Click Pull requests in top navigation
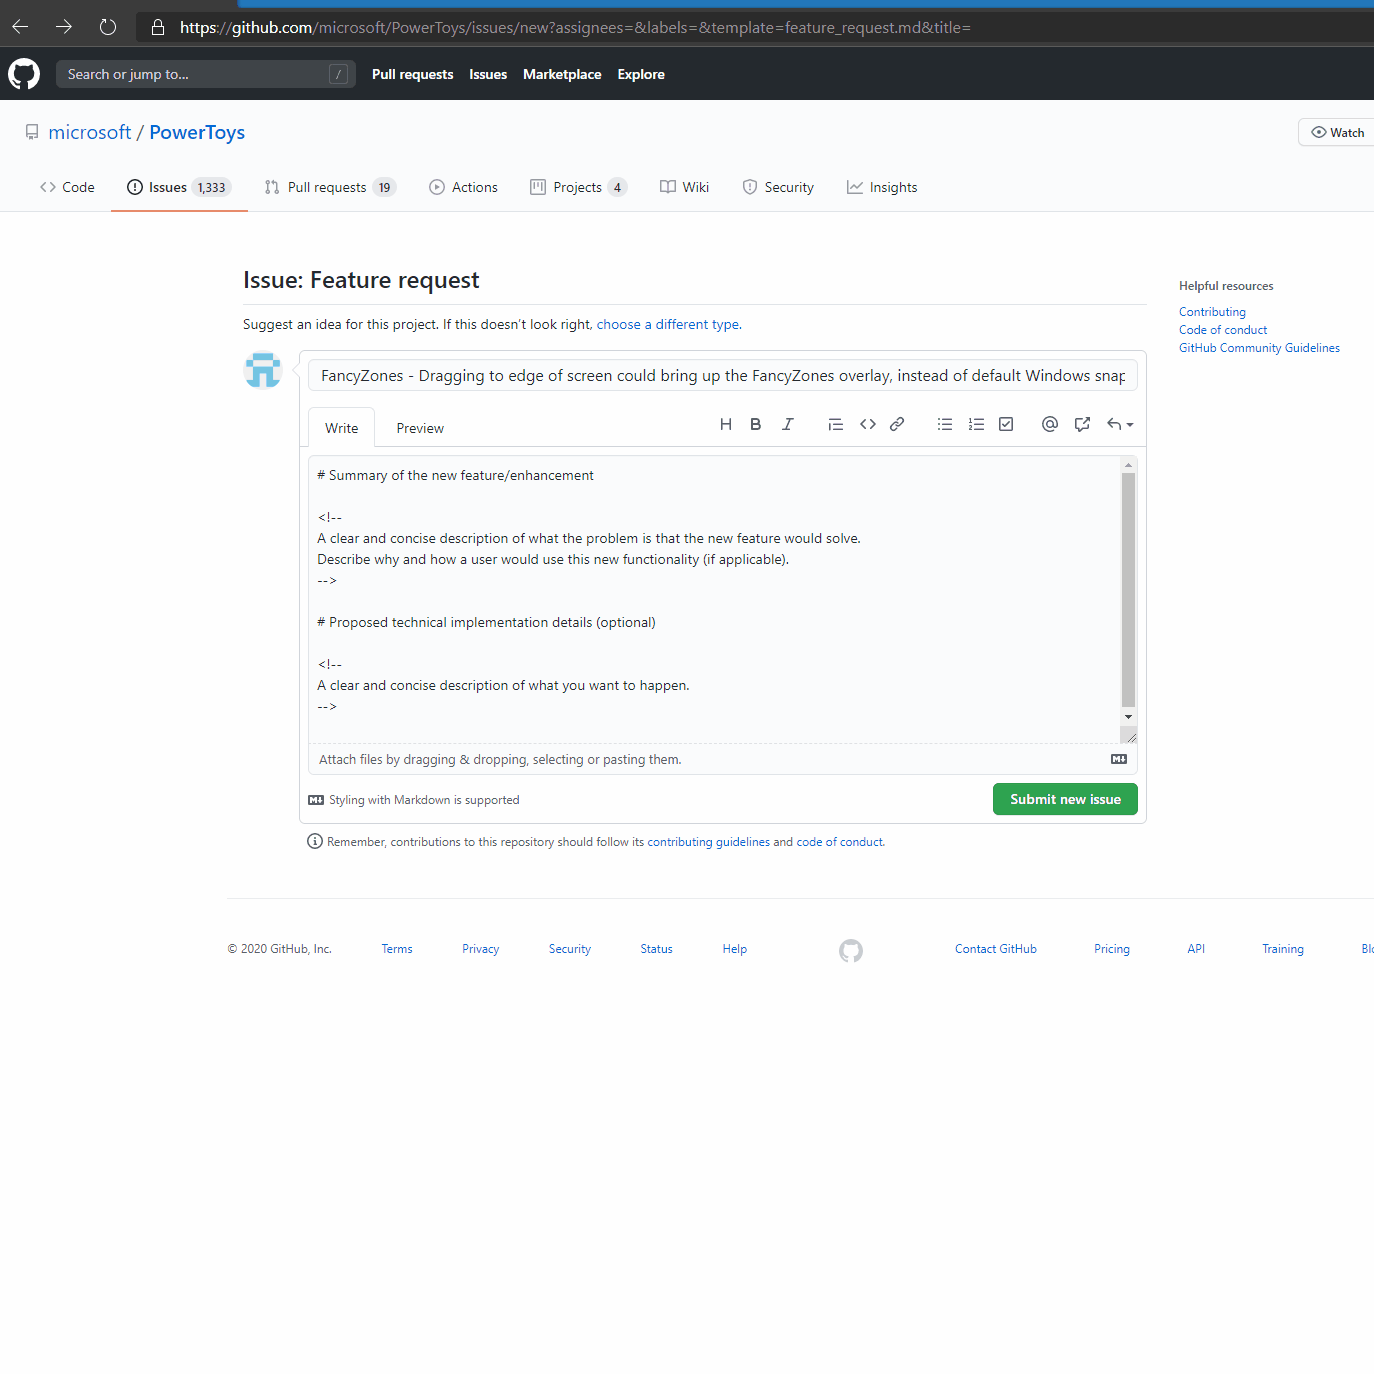 [412, 74]
